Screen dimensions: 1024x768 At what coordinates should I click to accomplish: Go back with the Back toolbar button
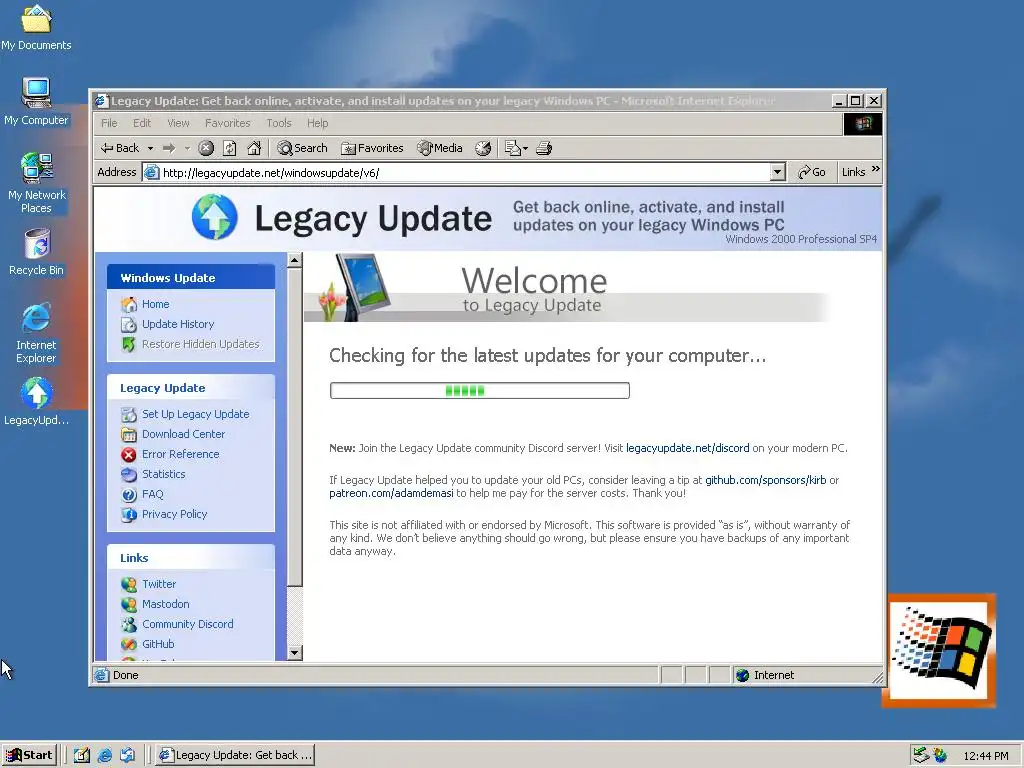click(x=120, y=148)
